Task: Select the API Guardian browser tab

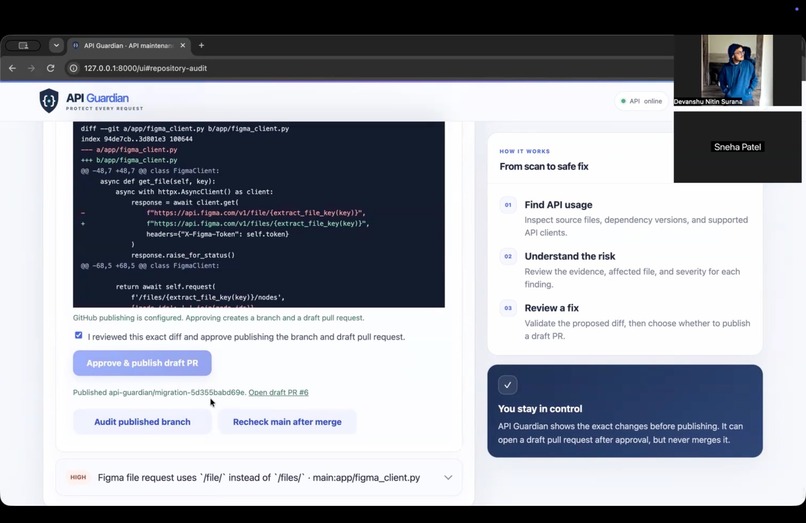Action: coord(129,45)
